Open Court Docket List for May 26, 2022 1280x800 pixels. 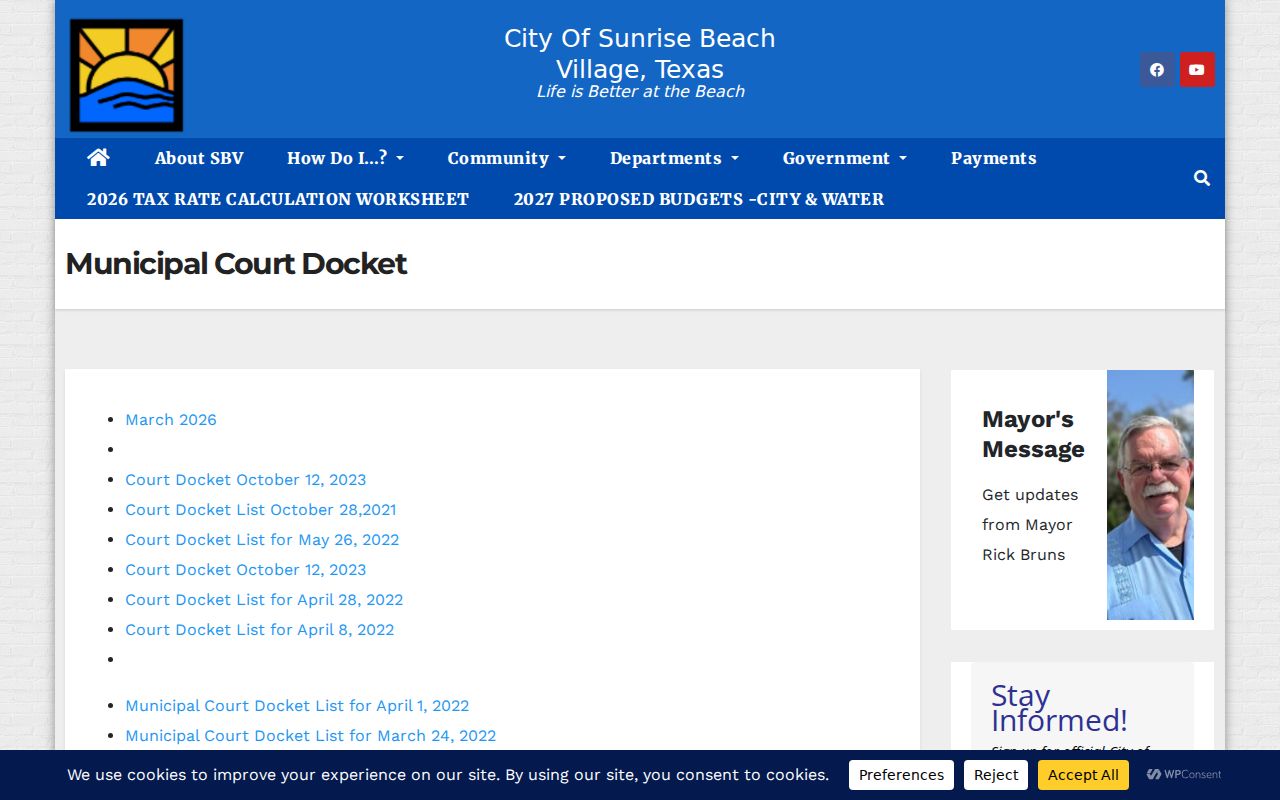262,540
